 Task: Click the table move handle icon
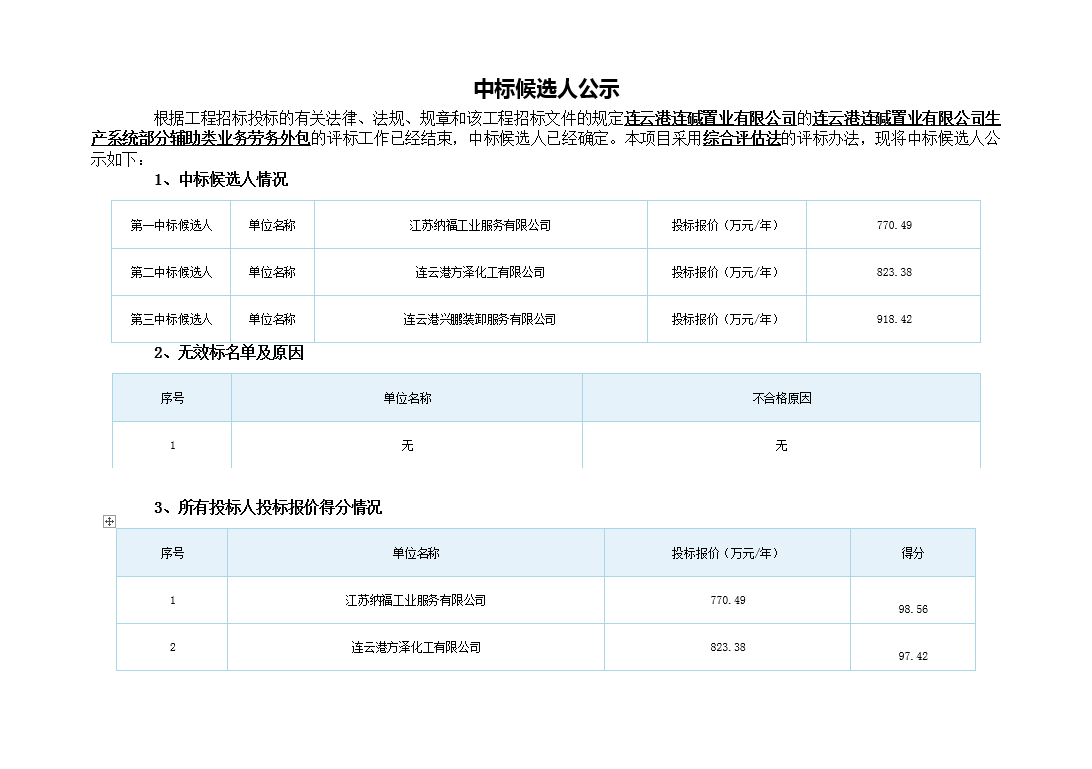[x=109, y=522]
